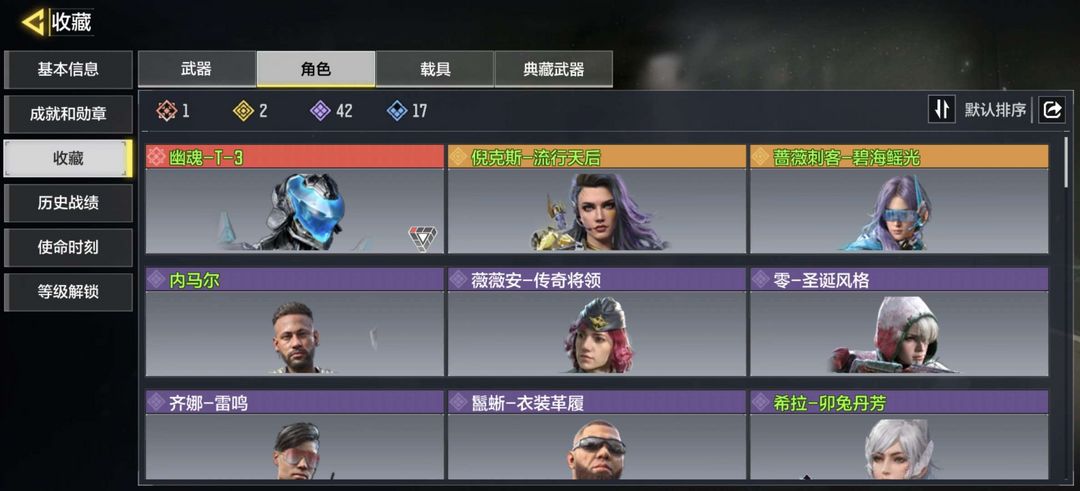The width and height of the screenshot is (1080, 491).
Task: Filter by yellow legendary rarity icon
Action: click(243, 111)
